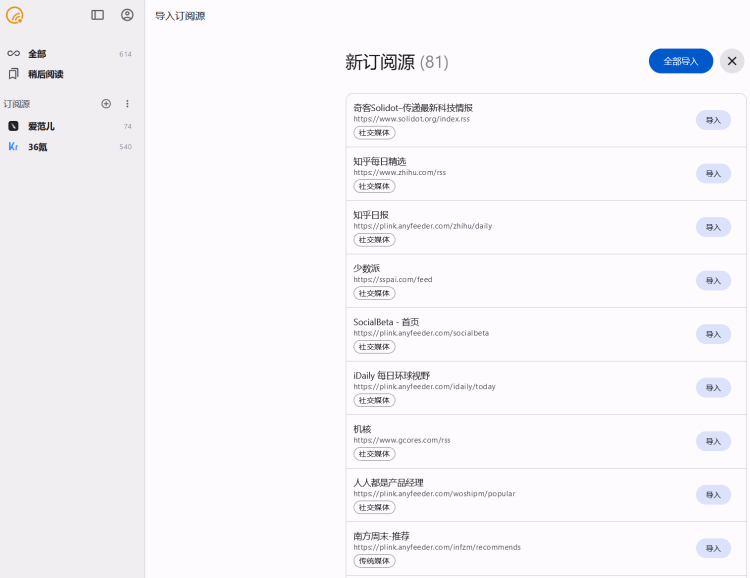Import the 知乎日报 feed
The height and width of the screenshot is (578, 750).
(x=713, y=227)
